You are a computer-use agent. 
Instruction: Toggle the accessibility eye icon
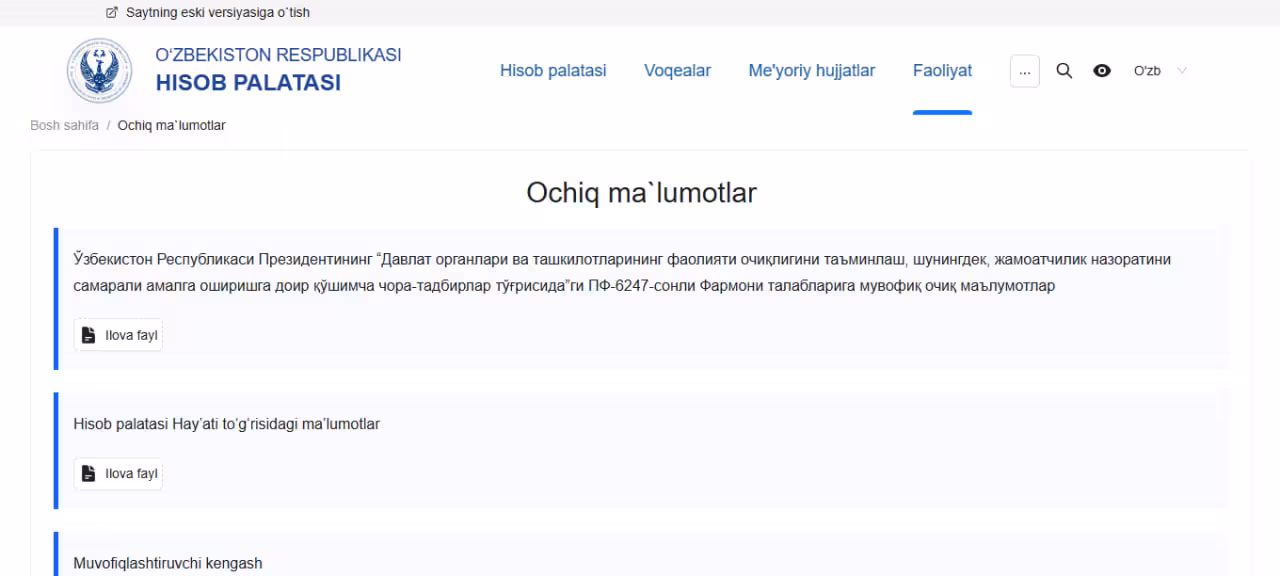pyautogui.click(x=1102, y=71)
